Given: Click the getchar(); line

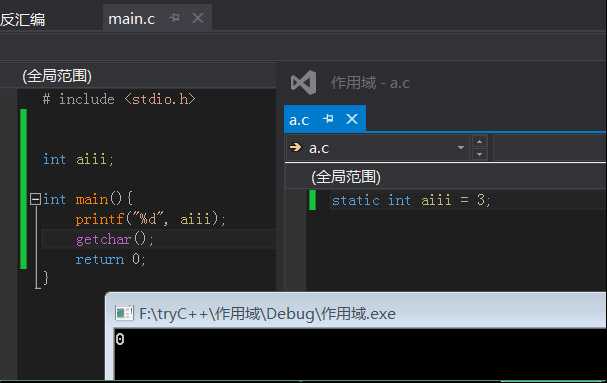Looking at the screenshot, I should click(115, 239).
